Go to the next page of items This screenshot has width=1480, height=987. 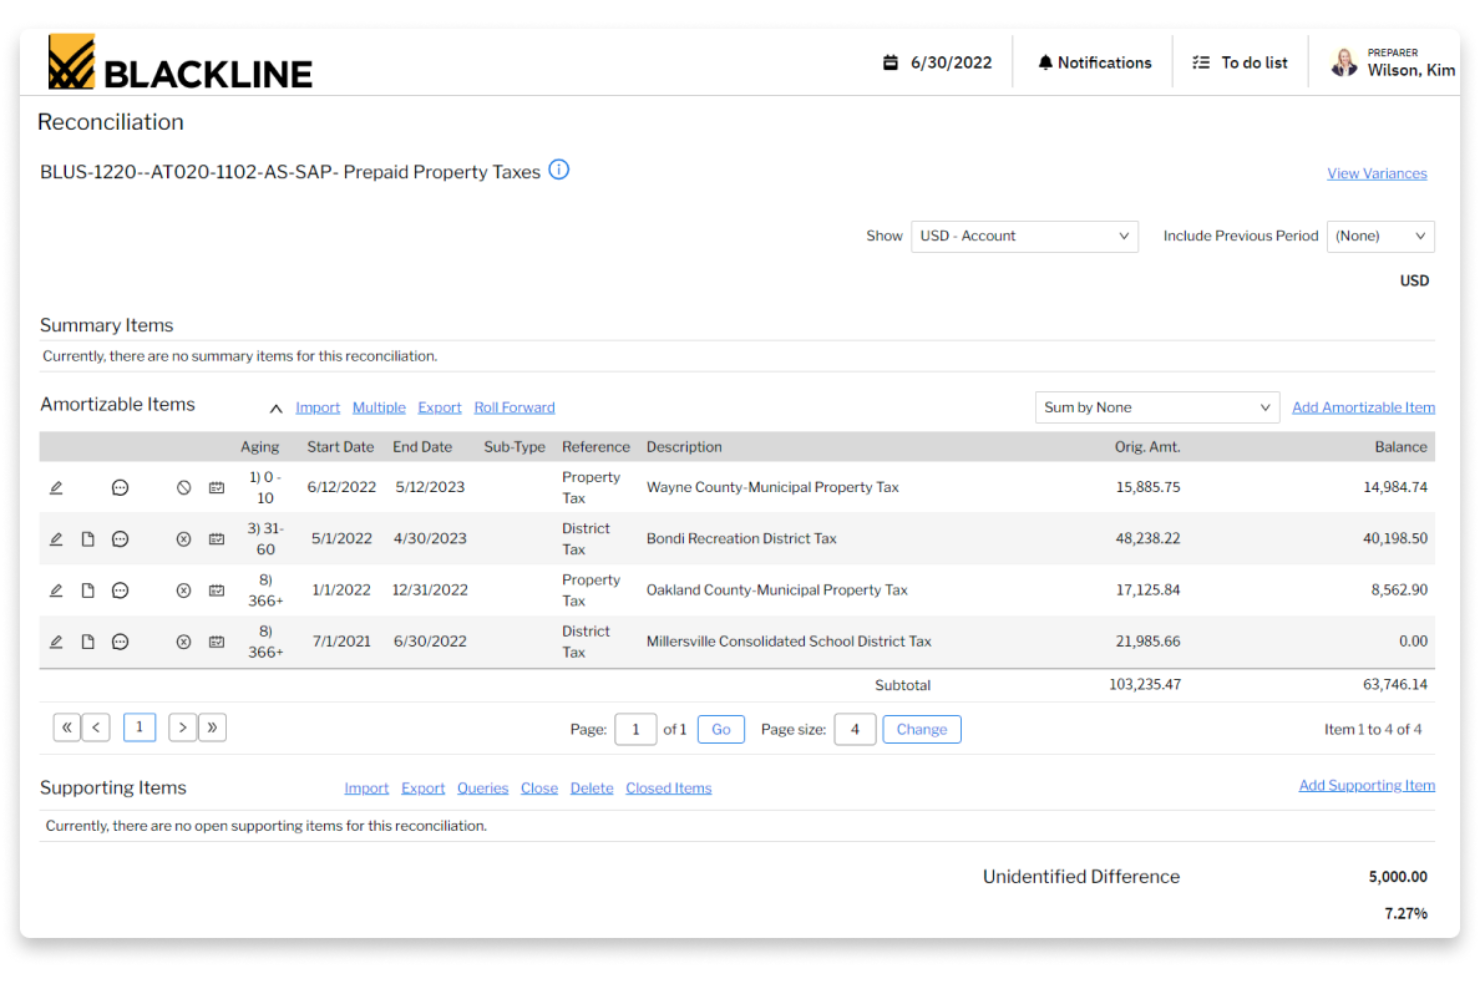(x=182, y=728)
